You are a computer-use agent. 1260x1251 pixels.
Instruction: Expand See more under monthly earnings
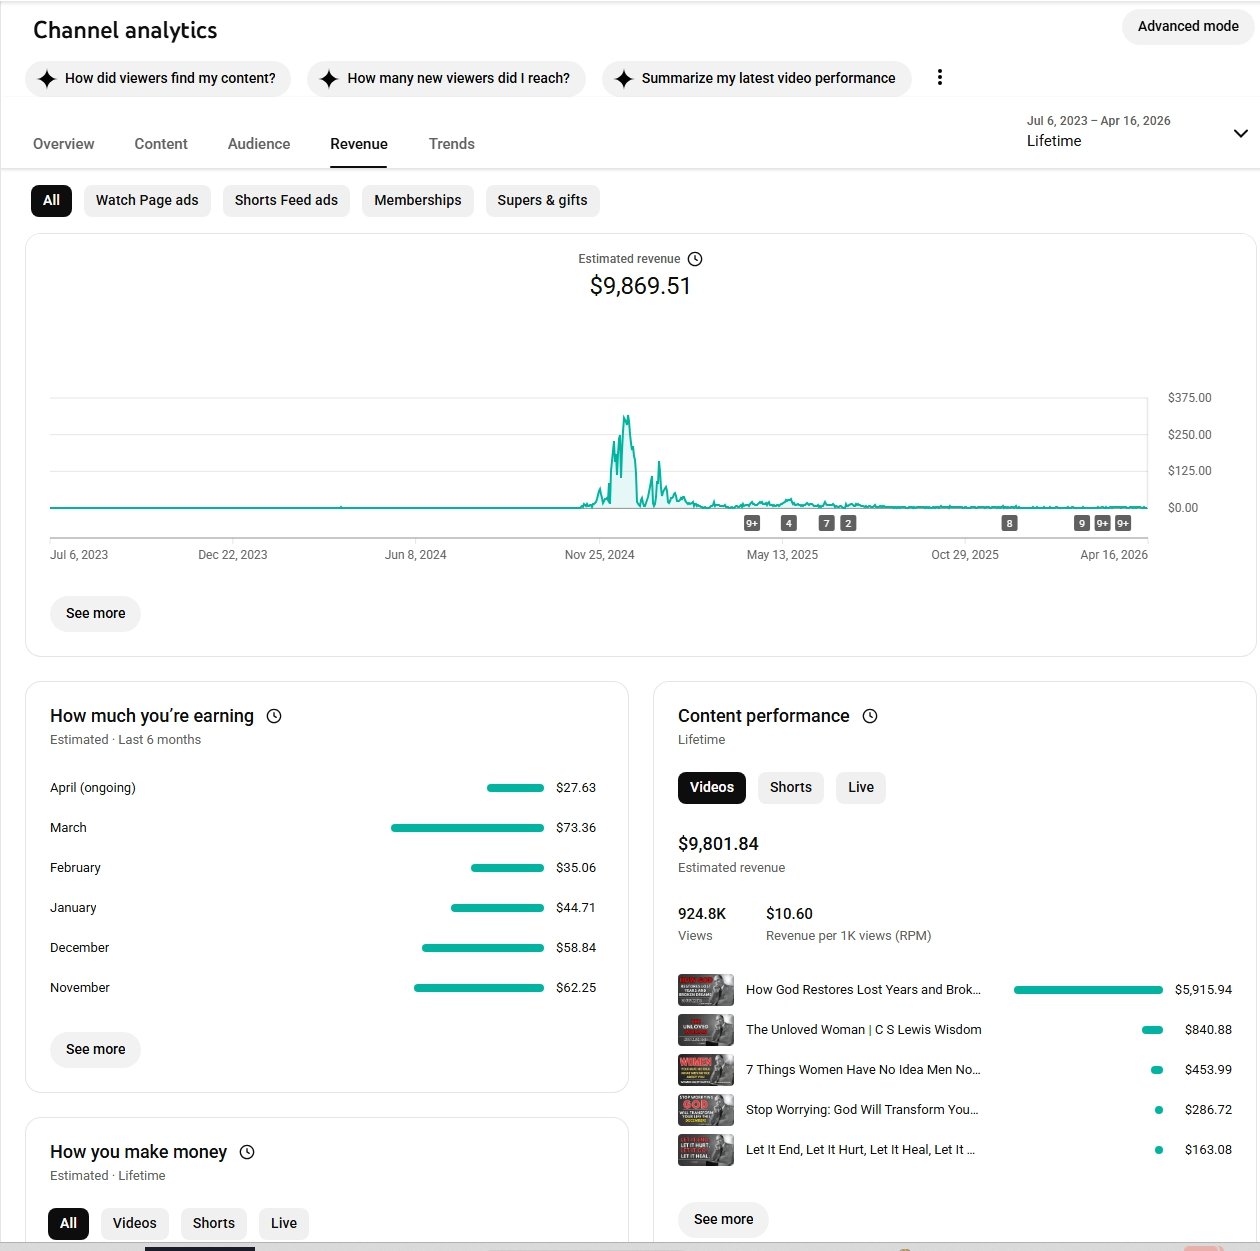[95, 1050]
